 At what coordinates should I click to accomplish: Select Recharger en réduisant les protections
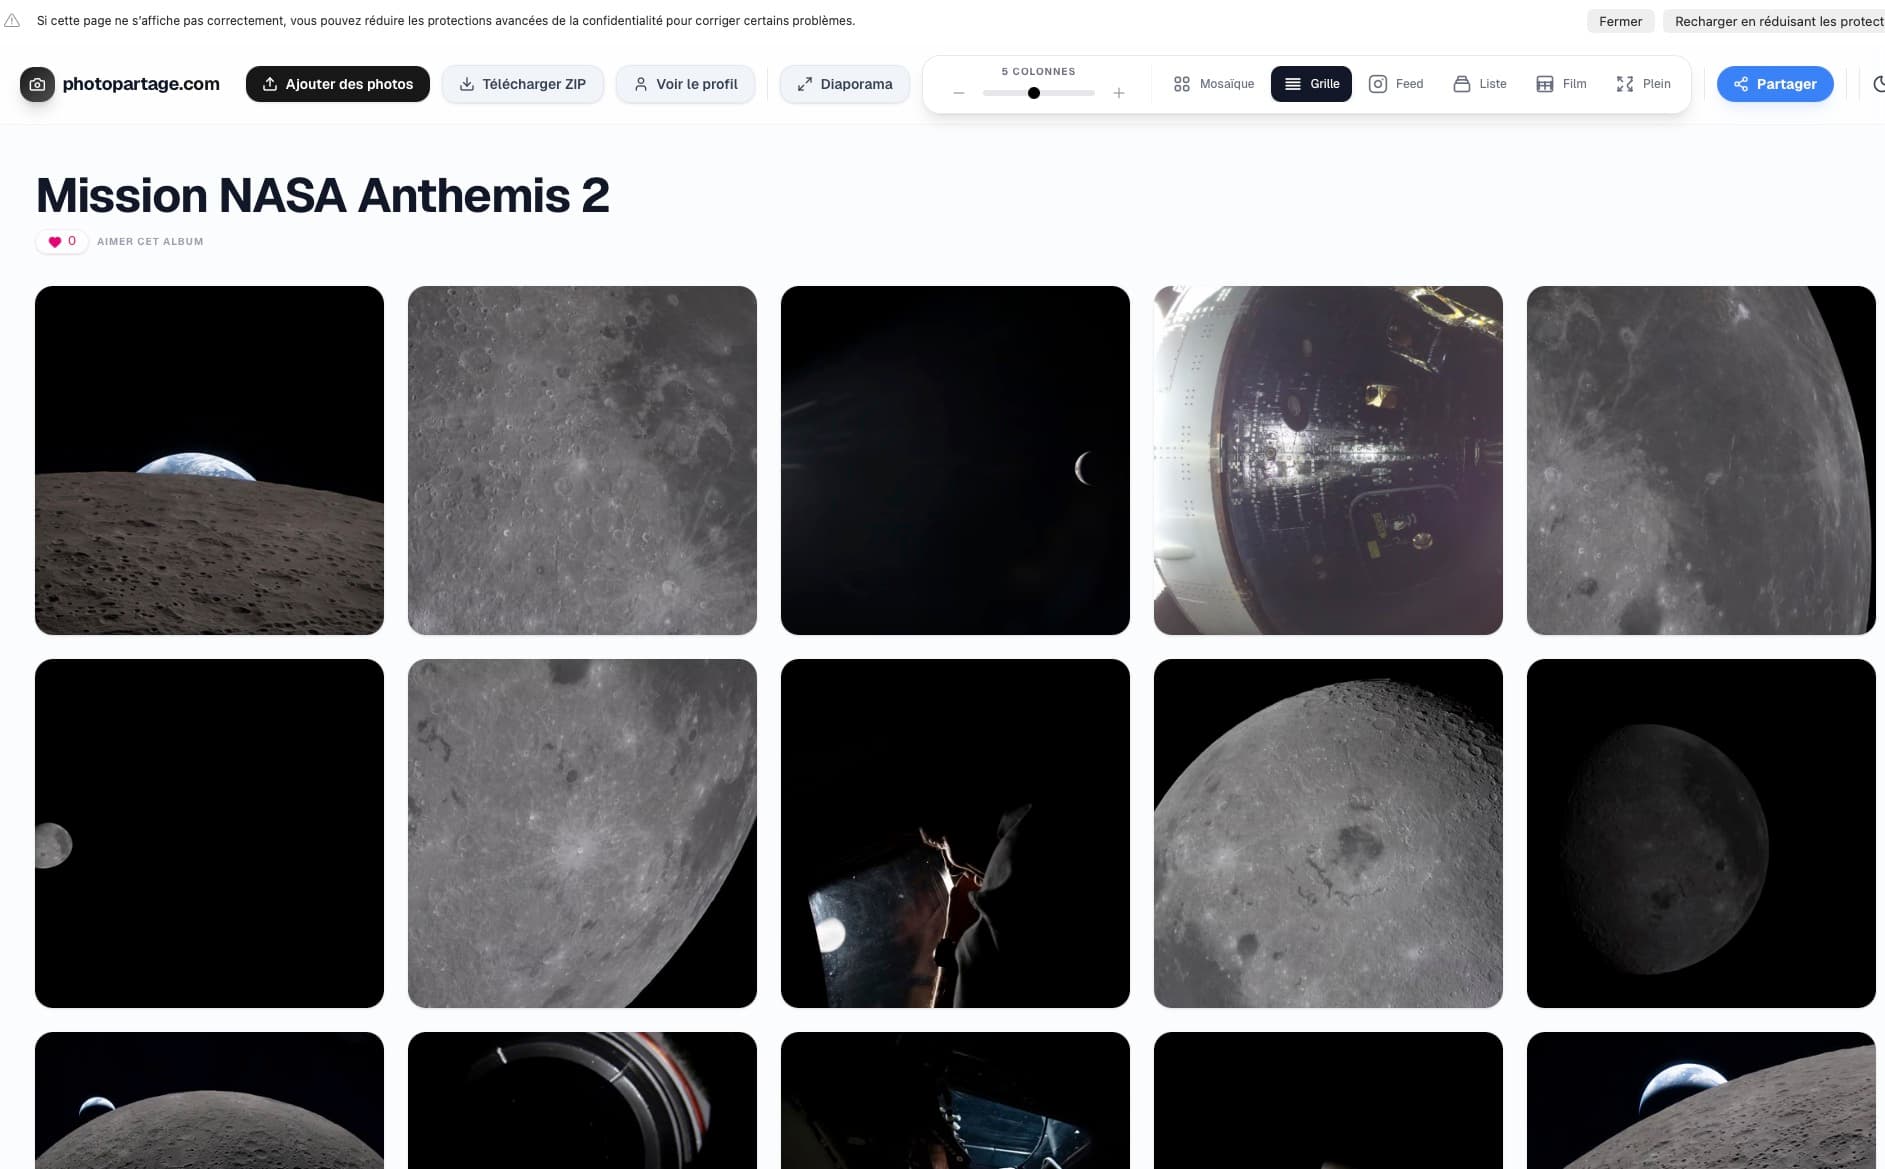tap(1775, 21)
